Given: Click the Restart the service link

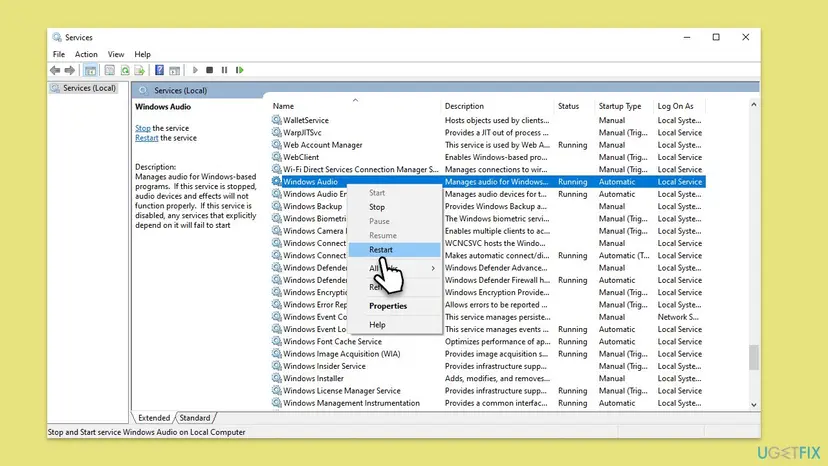Looking at the screenshot, I should pos(146,138).
